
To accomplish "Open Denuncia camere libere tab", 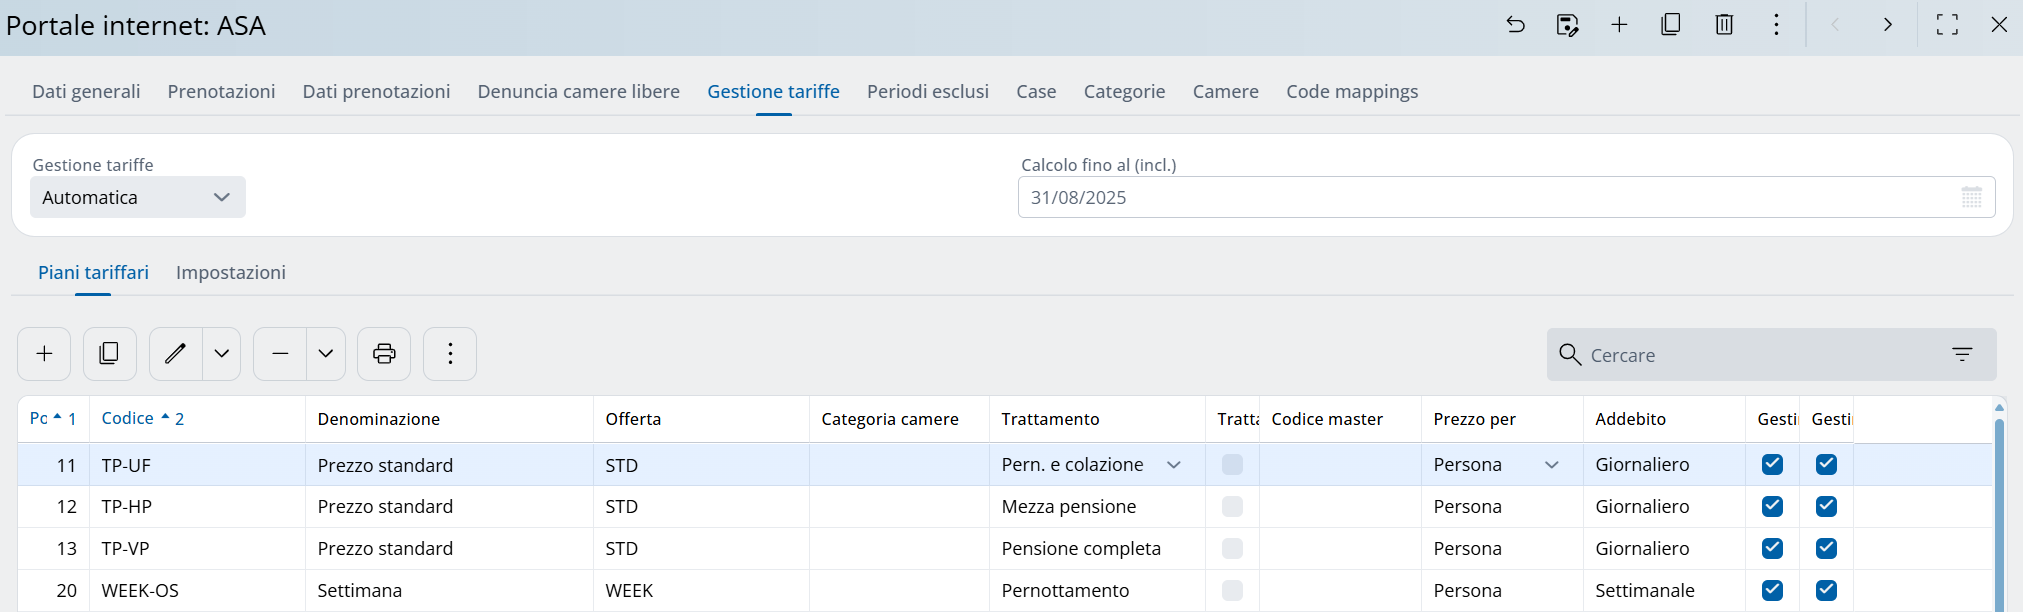I will coord(578,91).
